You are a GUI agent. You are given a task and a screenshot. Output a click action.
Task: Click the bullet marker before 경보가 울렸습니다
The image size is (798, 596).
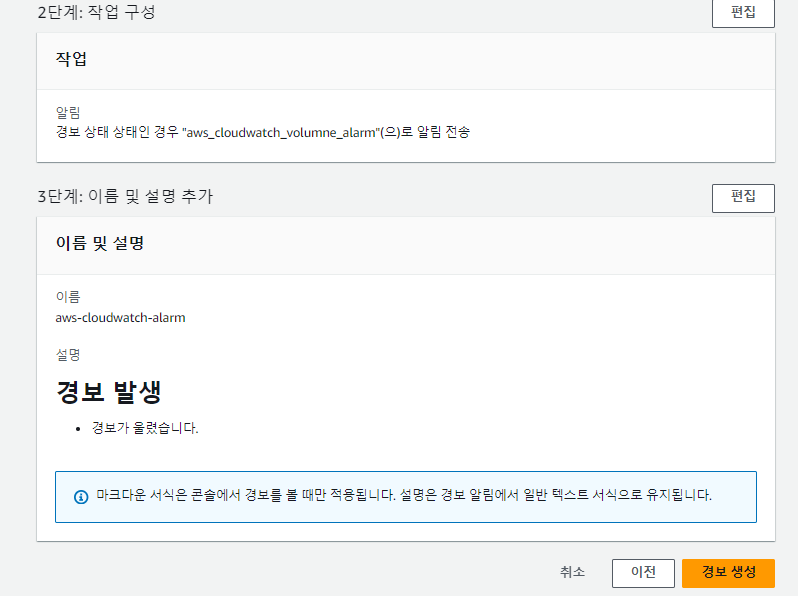click(x=79, y=429)
